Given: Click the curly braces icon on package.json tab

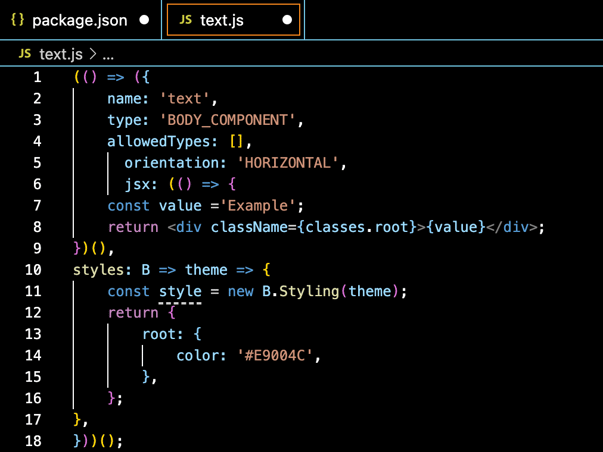Looking at the screenshot, I should coord(17,20).
